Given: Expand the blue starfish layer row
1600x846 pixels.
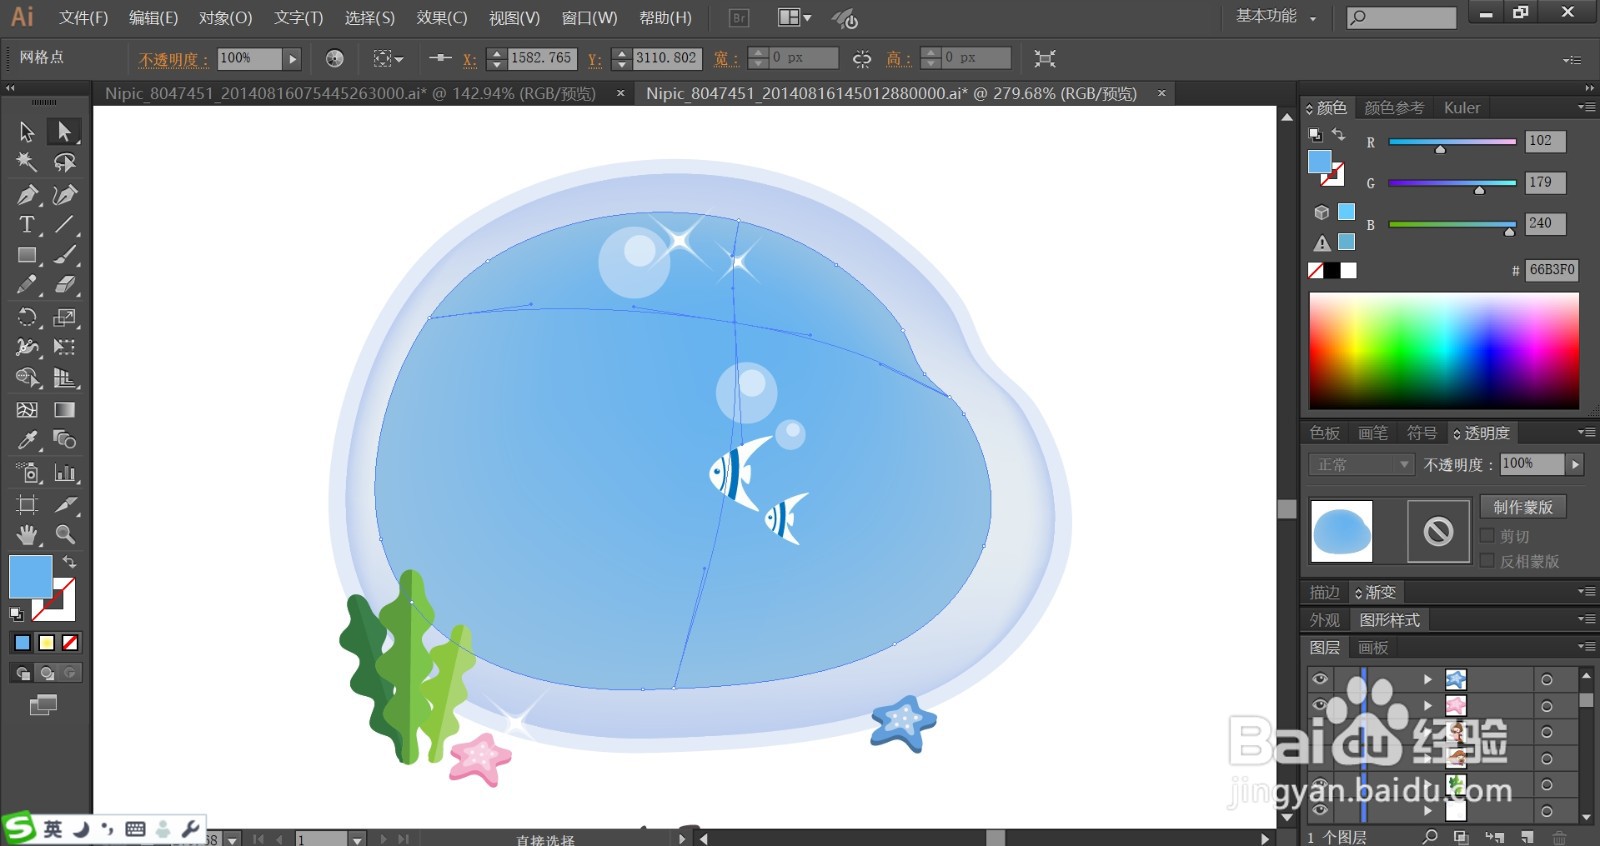Looking at the screenshot, I should 1428,679.
